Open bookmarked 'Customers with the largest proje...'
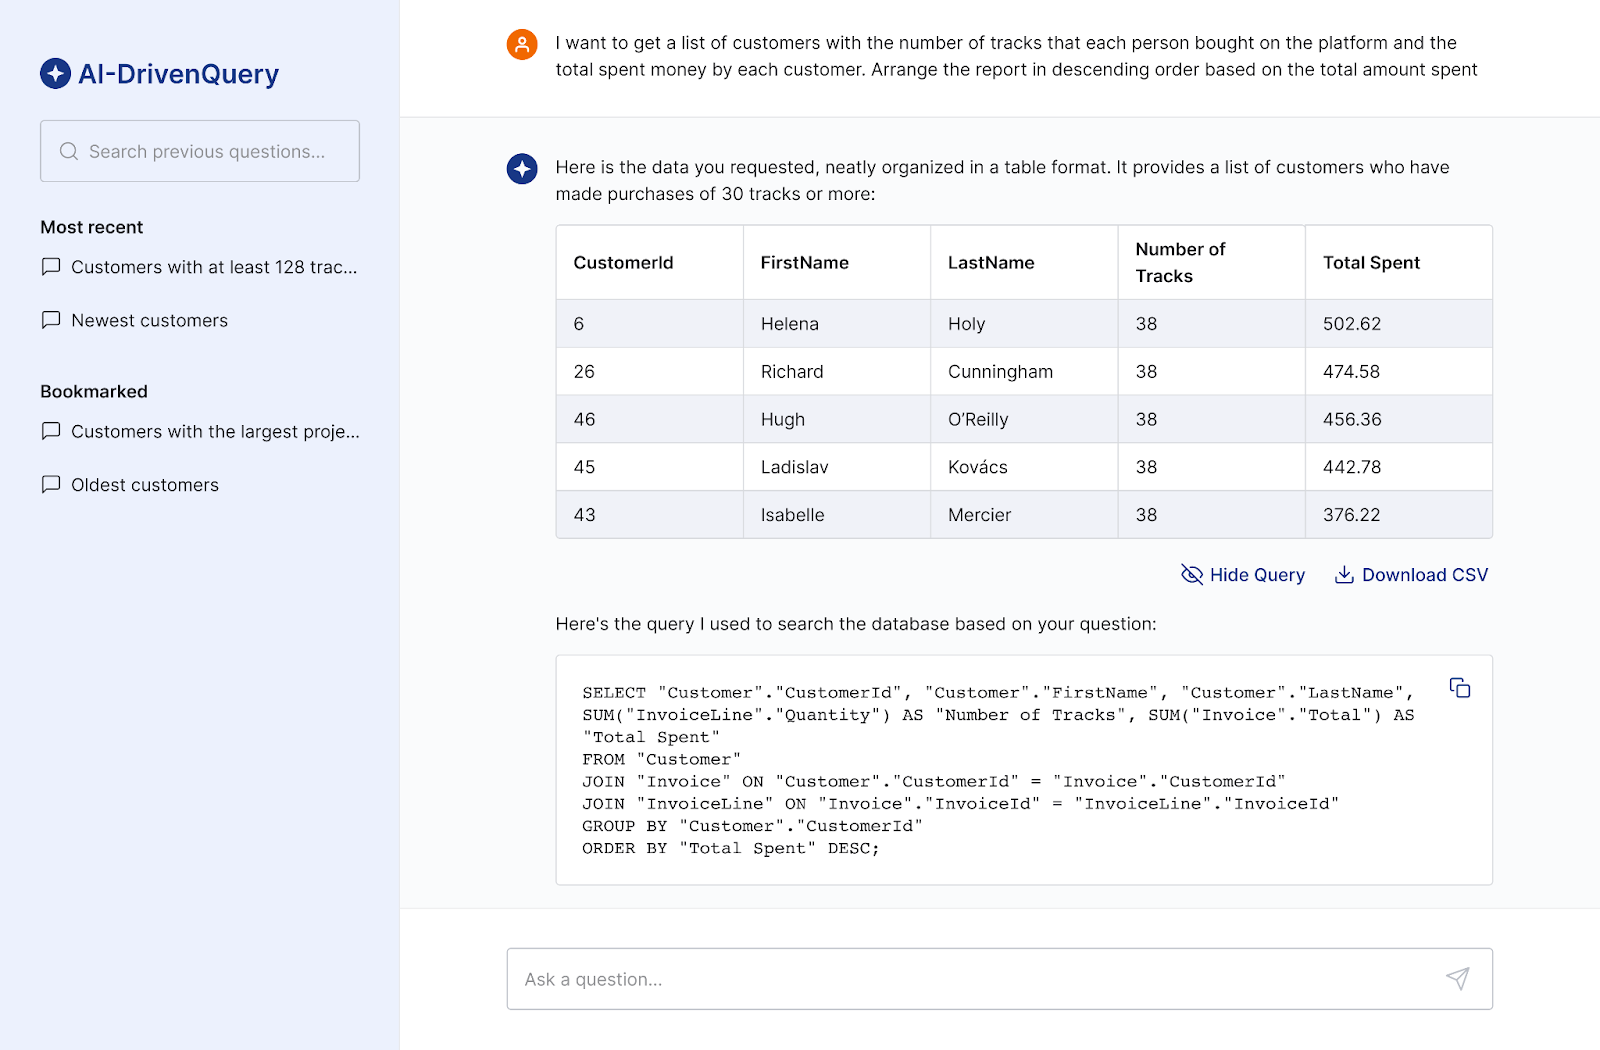This screenshot has width=1600, height=1050. [214, 431]
